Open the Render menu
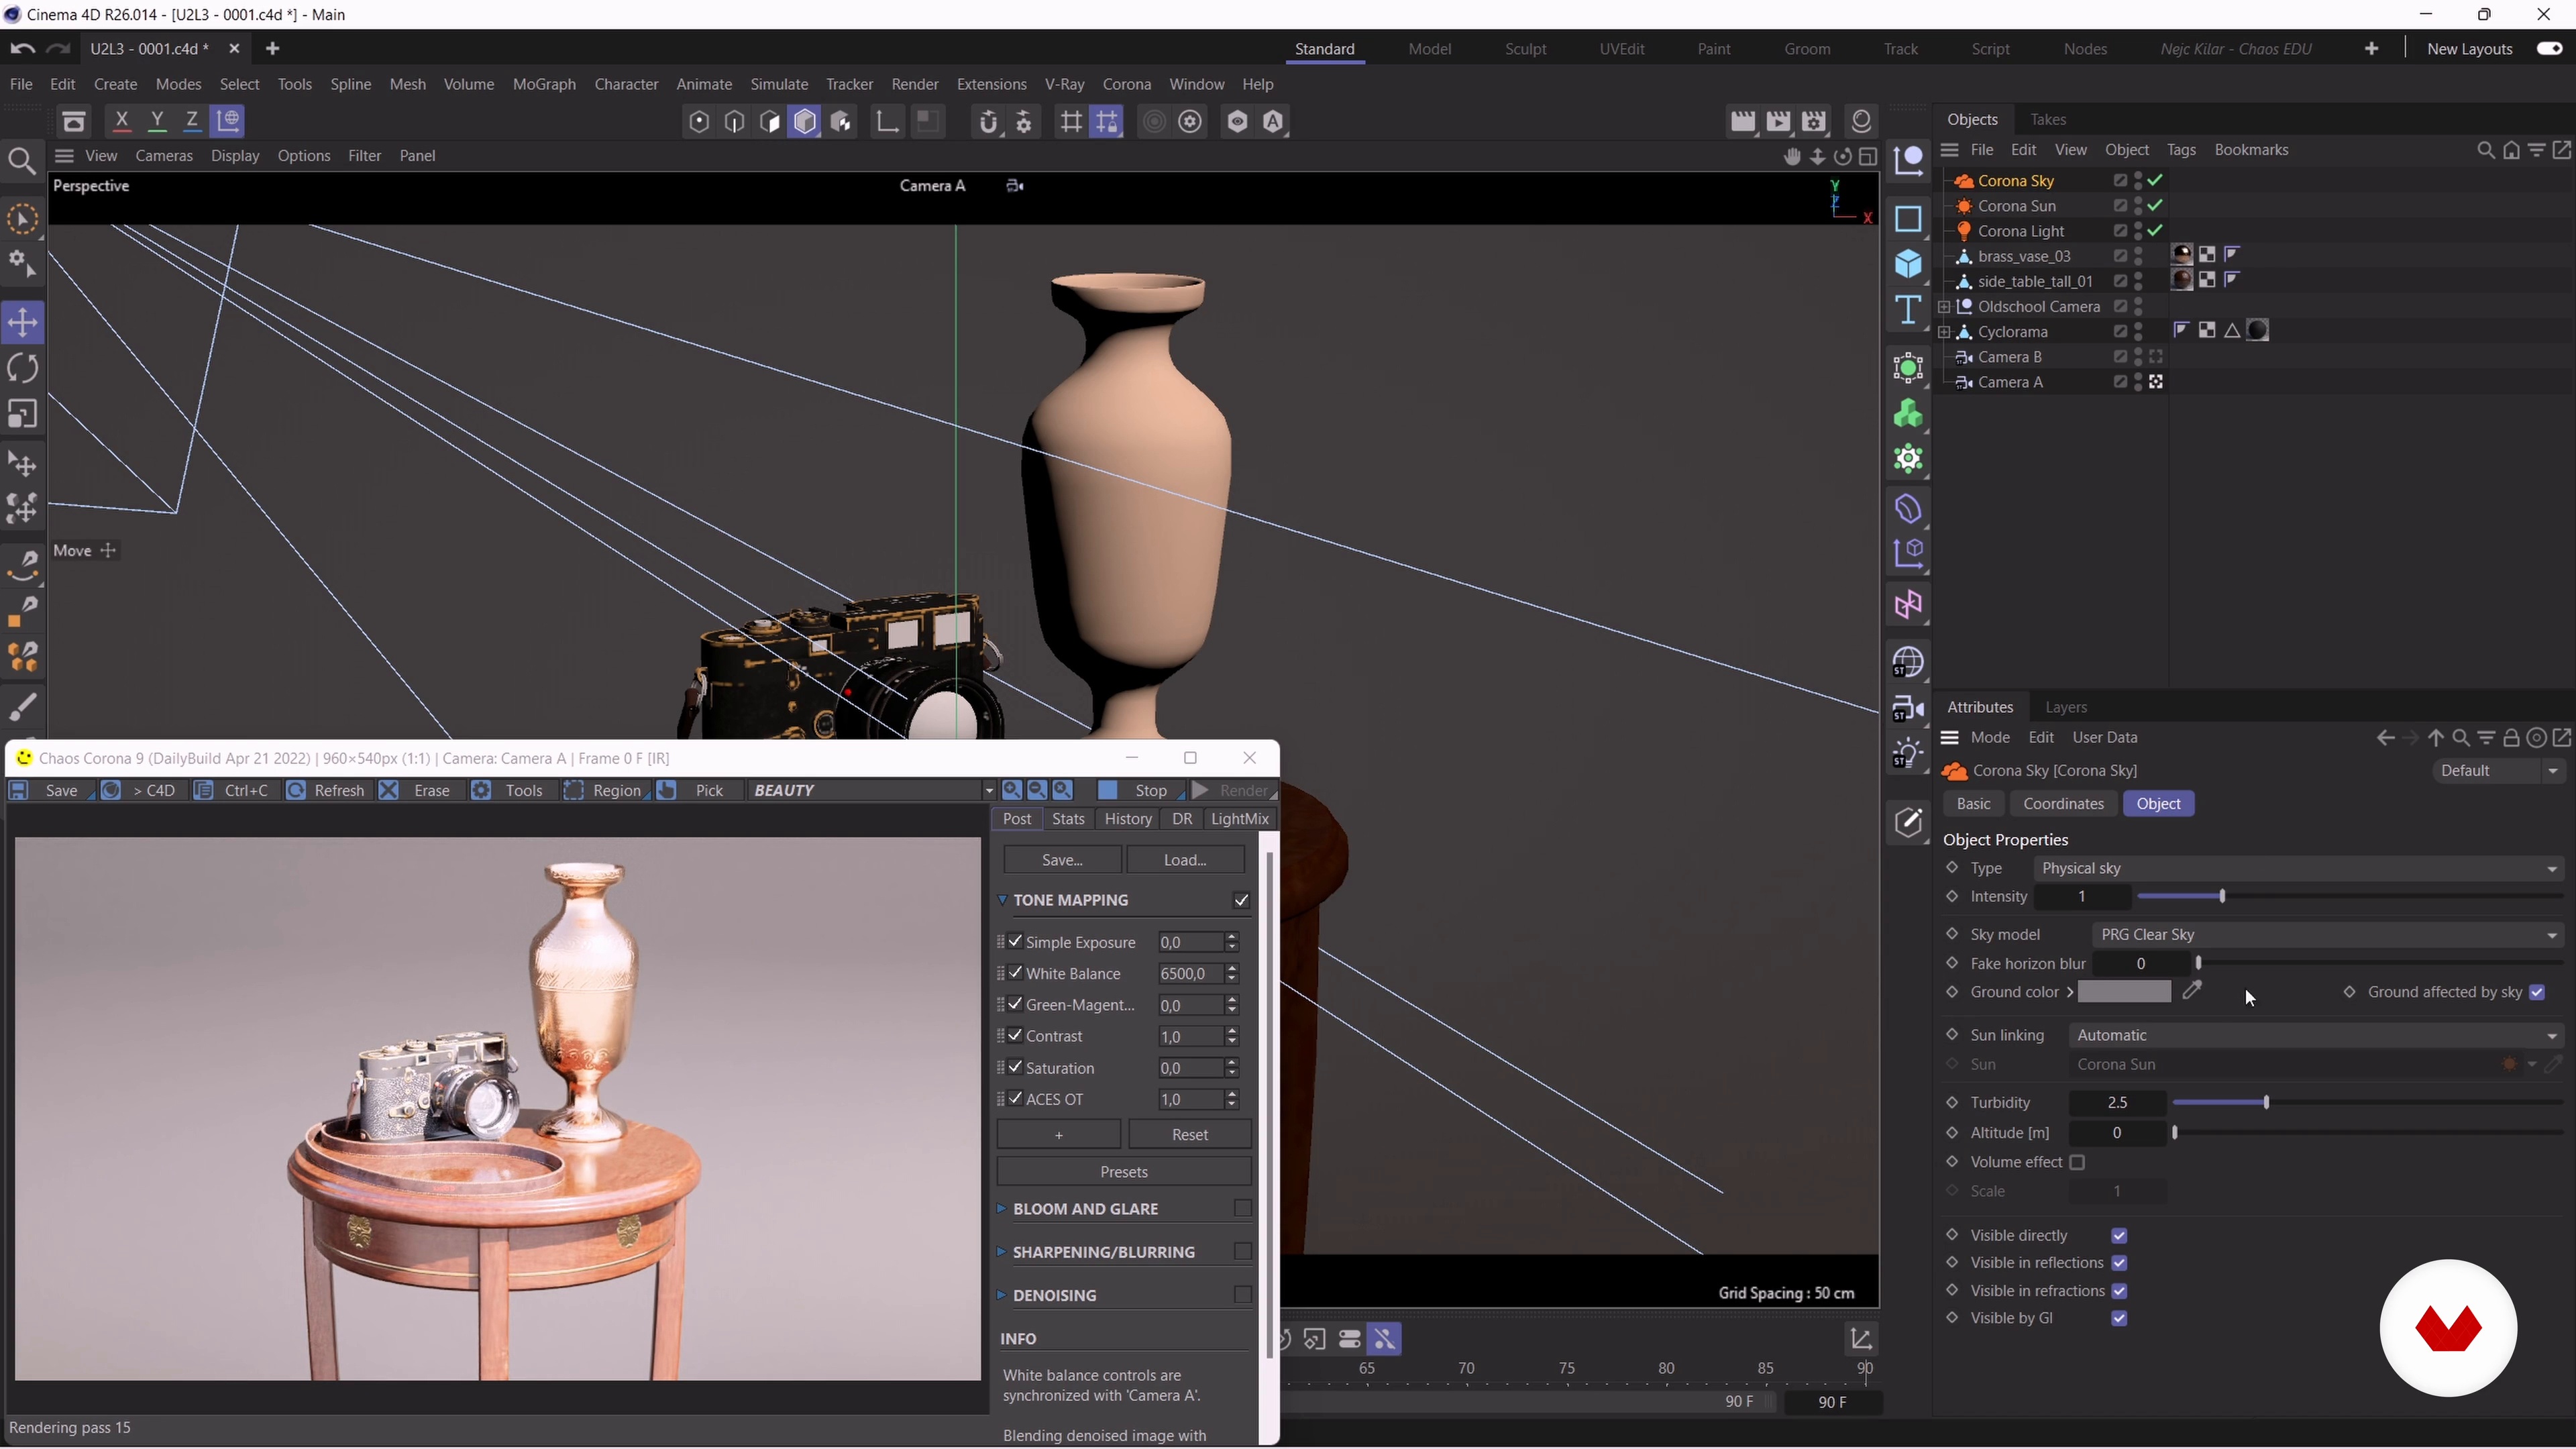Screen dimensions: 2576x1449 (x=914, y=85)
